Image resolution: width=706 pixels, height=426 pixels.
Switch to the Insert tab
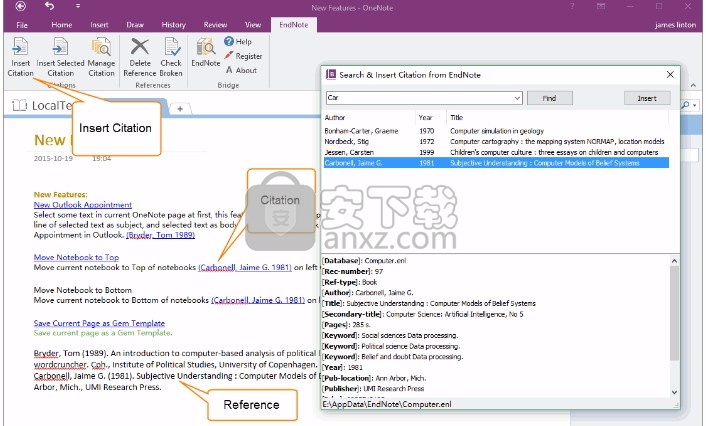(x=99, y=25)
